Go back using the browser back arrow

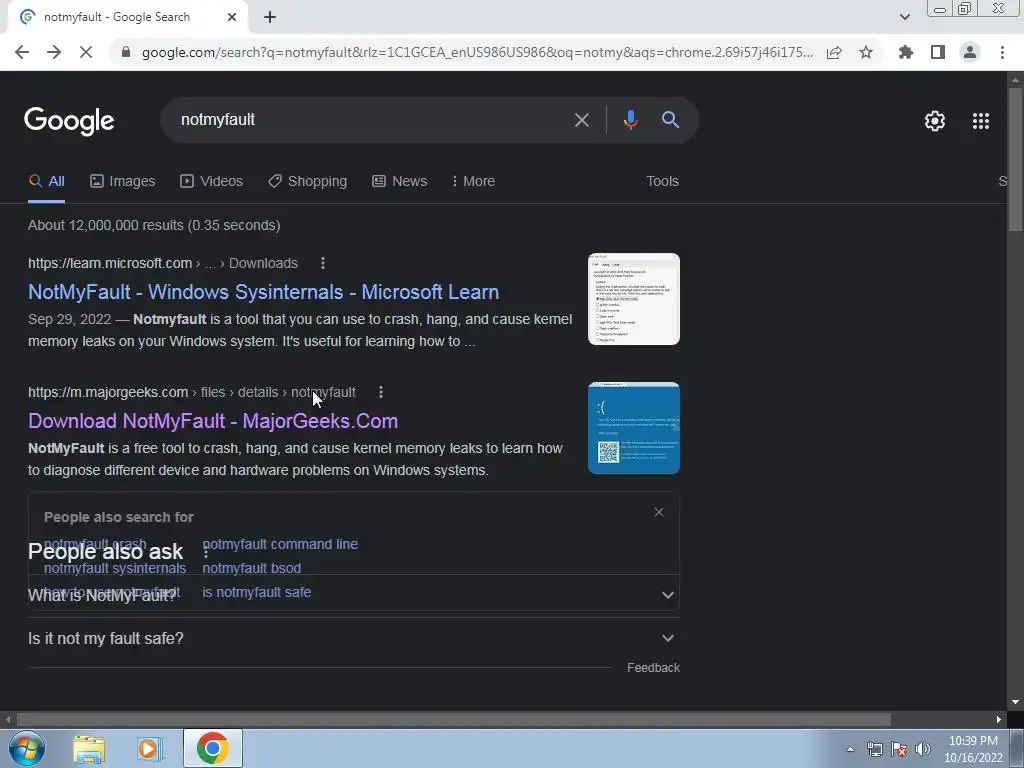tap(22, 52)
